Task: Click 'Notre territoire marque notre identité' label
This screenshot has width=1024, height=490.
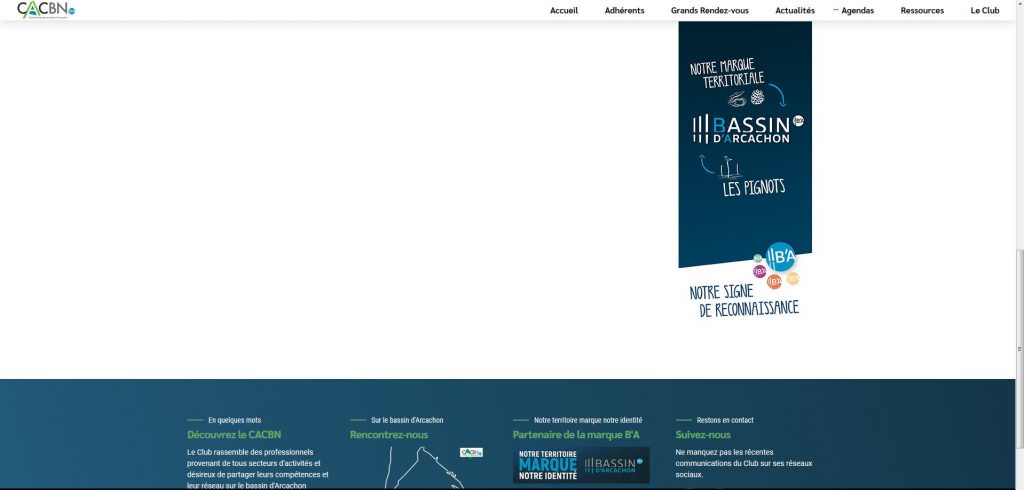Action: [588, 420]
